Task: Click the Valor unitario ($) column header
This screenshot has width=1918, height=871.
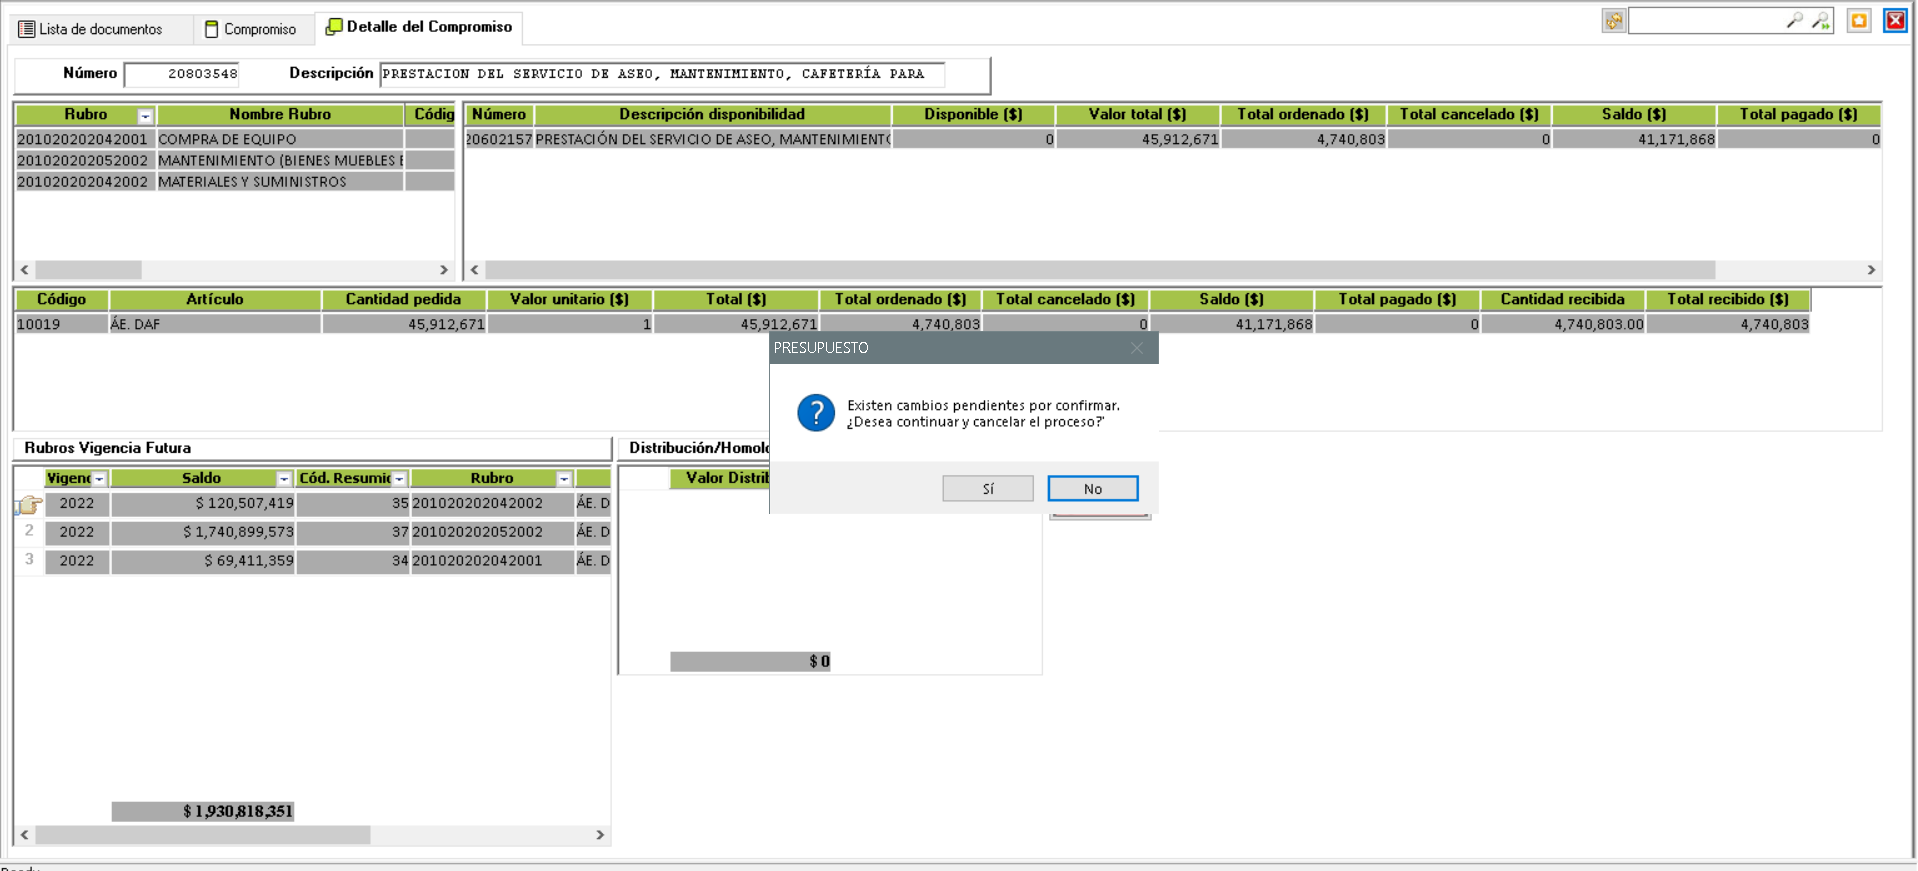Action: point(570,299)
